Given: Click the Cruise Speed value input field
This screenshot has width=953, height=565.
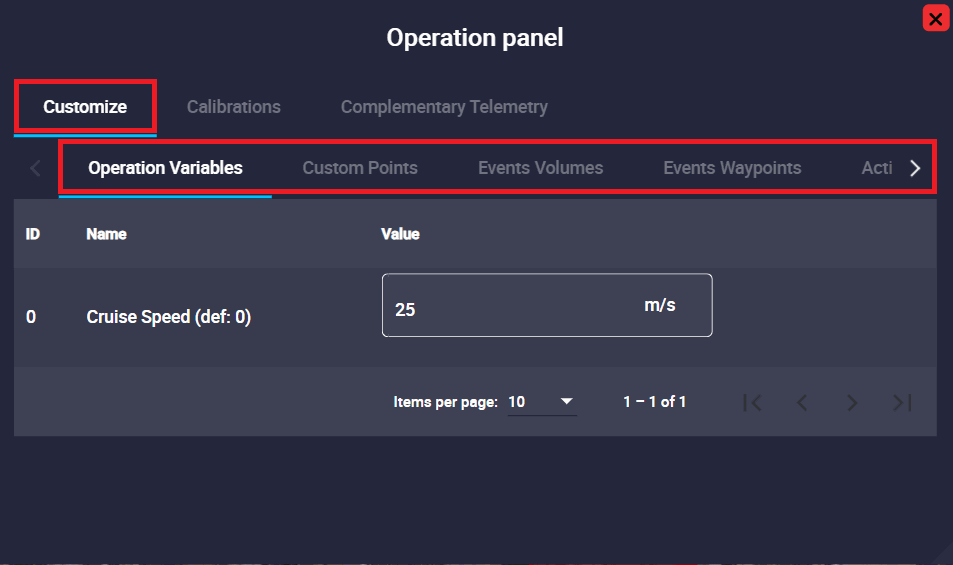Looking at the screenshot, I should 510,306.
